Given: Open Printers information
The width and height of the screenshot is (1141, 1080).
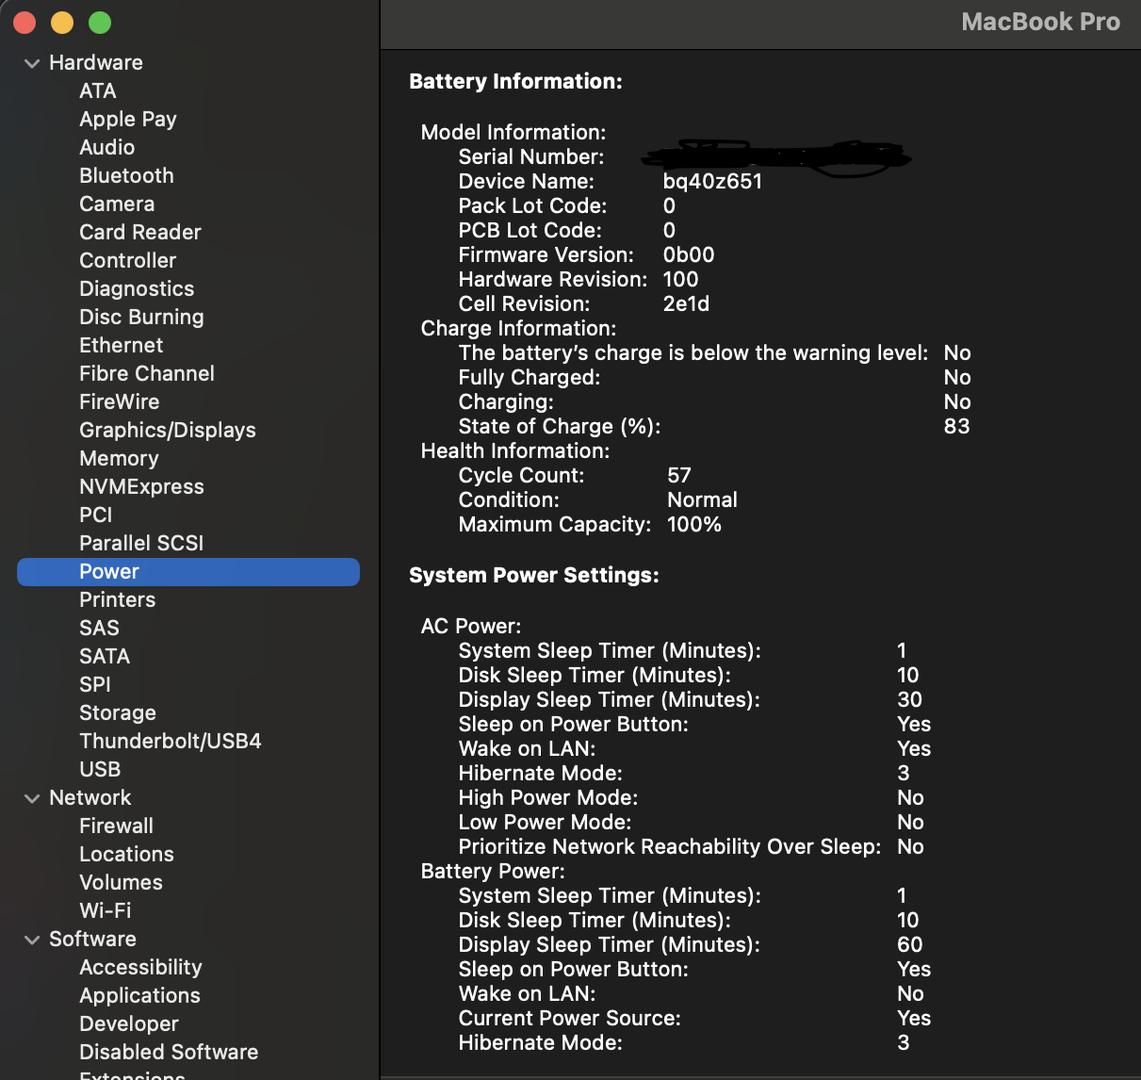Looking at the screenshot, I should pyautogui.click(x=117, y=600).
